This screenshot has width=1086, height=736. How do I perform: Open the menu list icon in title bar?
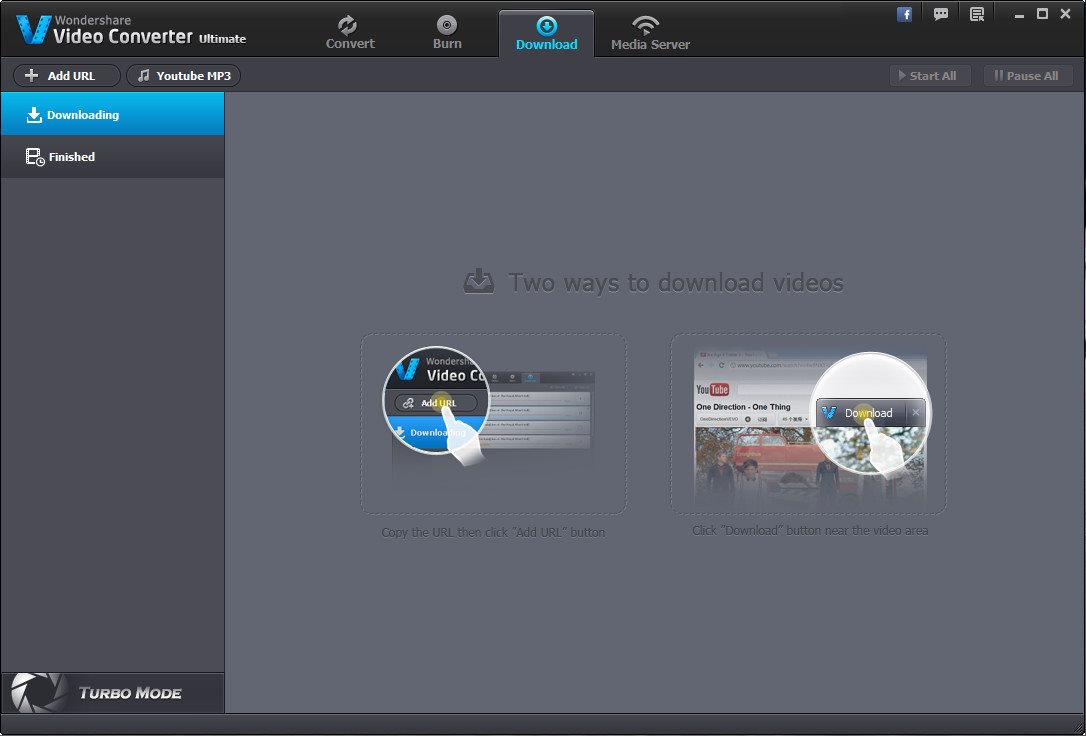tap(977, 14)
